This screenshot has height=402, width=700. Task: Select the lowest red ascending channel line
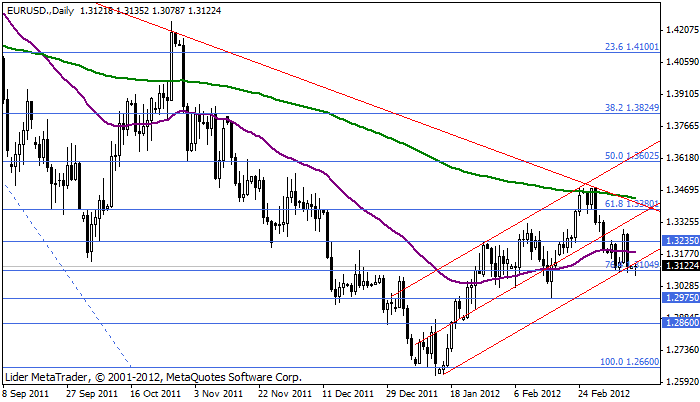(x=551, y=311)
